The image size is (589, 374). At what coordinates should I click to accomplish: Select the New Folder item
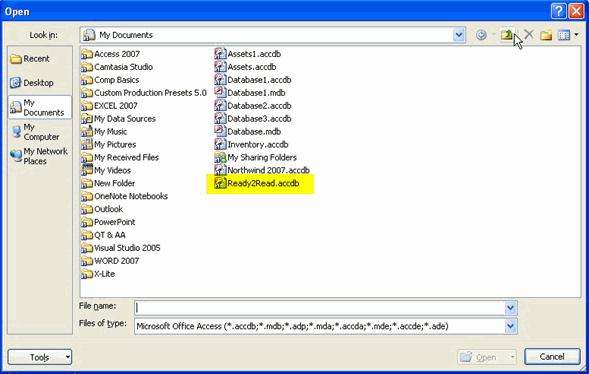[x=108, y=183]
